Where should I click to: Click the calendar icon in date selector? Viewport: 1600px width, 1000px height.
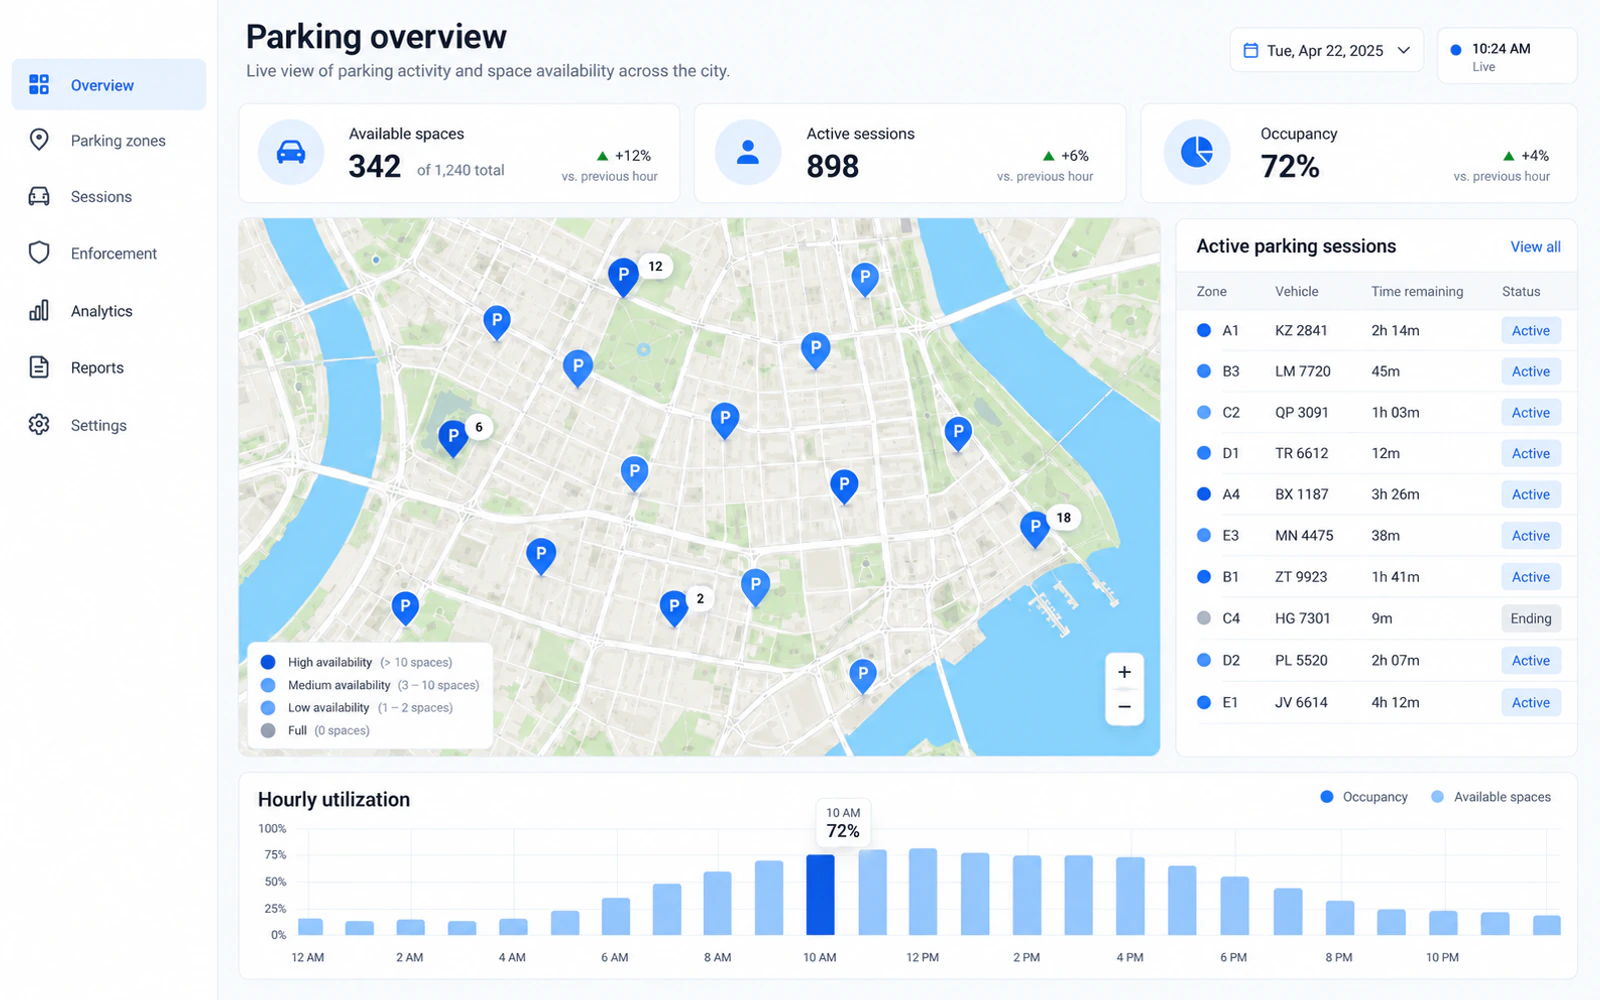click(1250, 50)
